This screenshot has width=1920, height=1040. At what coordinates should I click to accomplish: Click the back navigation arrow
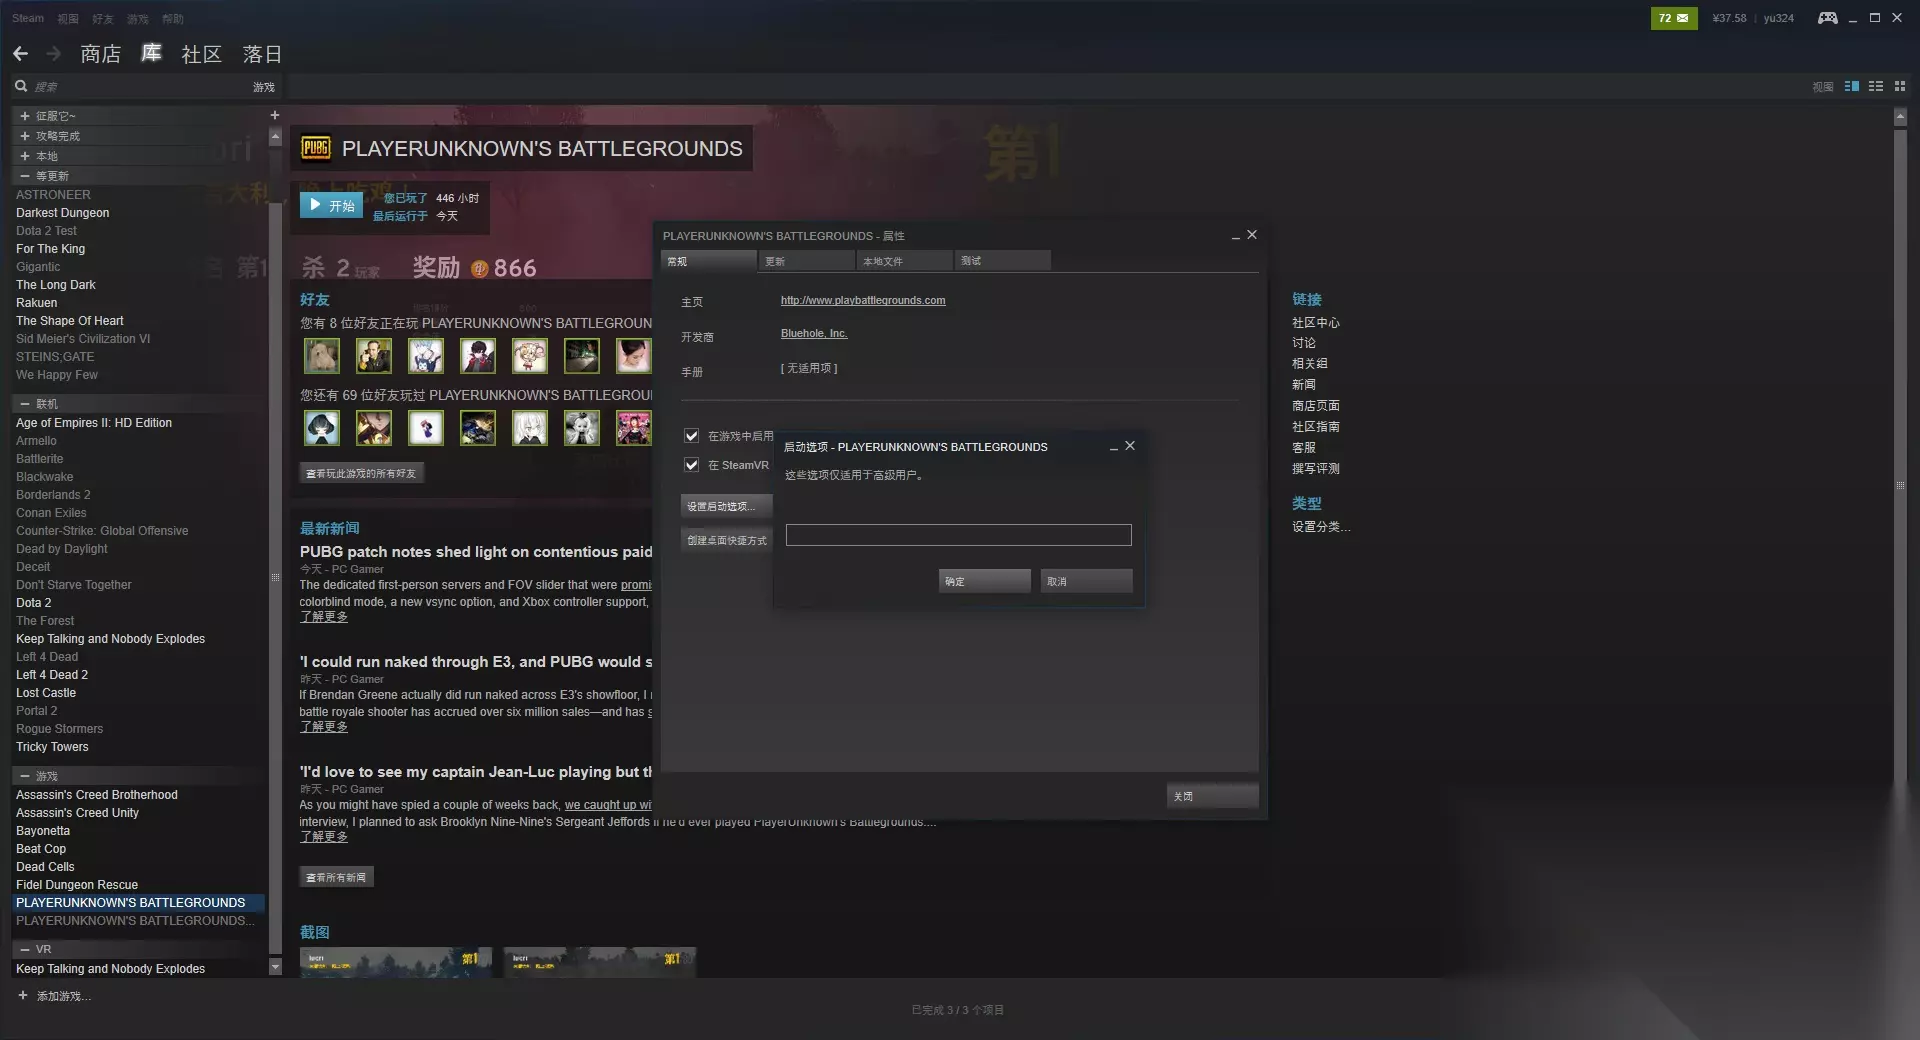20,54
